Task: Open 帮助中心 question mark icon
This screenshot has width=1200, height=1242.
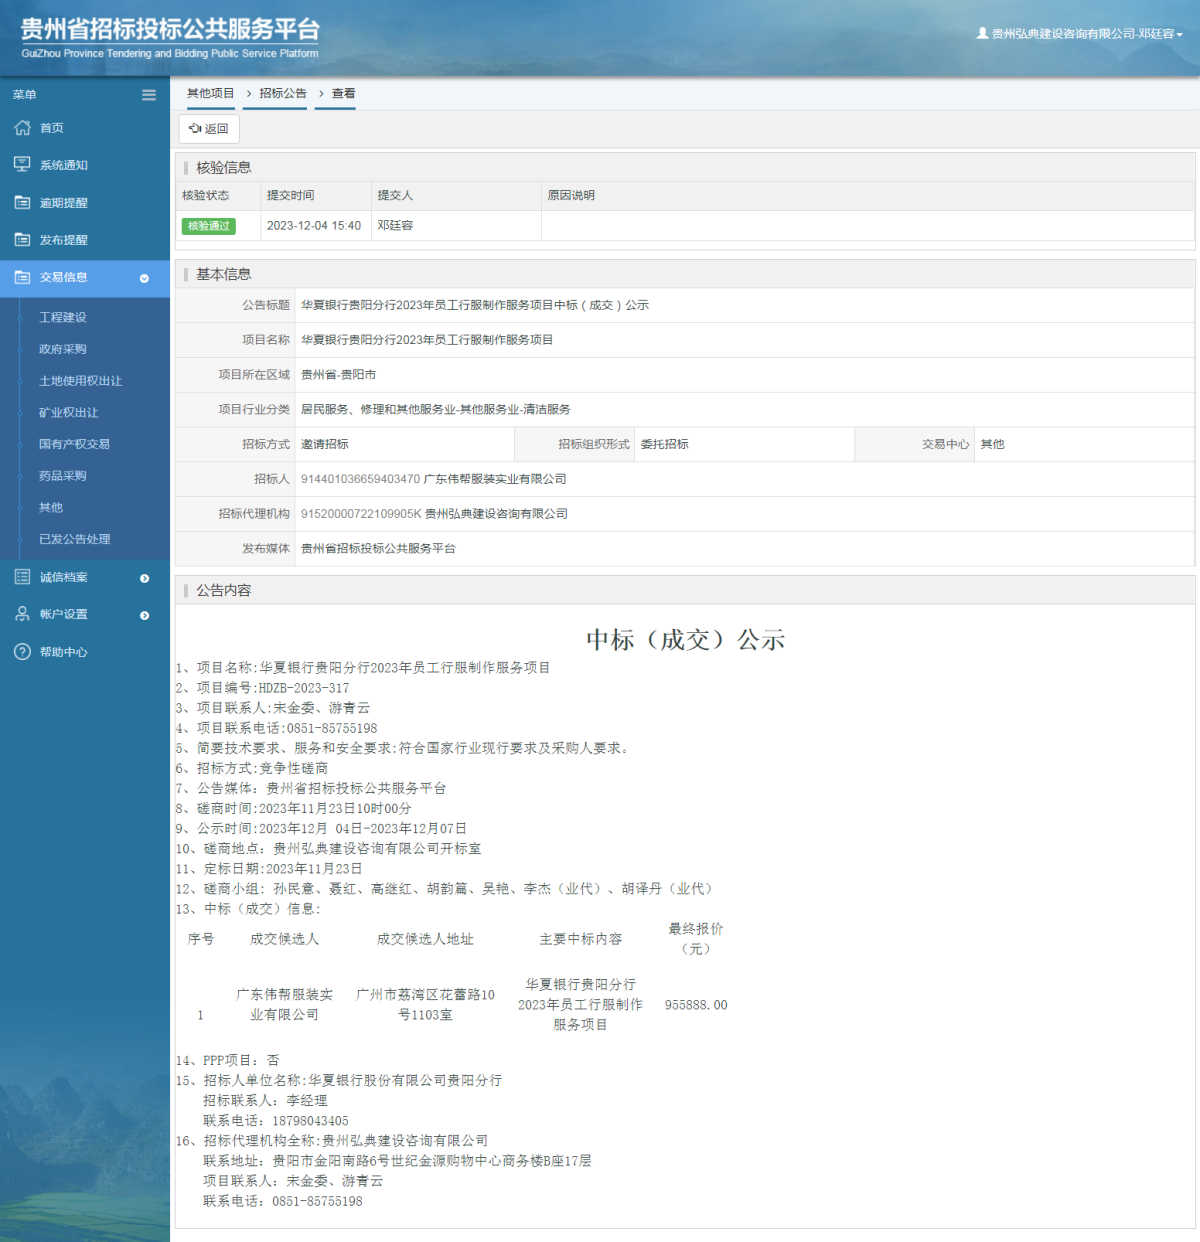Action: tap(22, 652)
